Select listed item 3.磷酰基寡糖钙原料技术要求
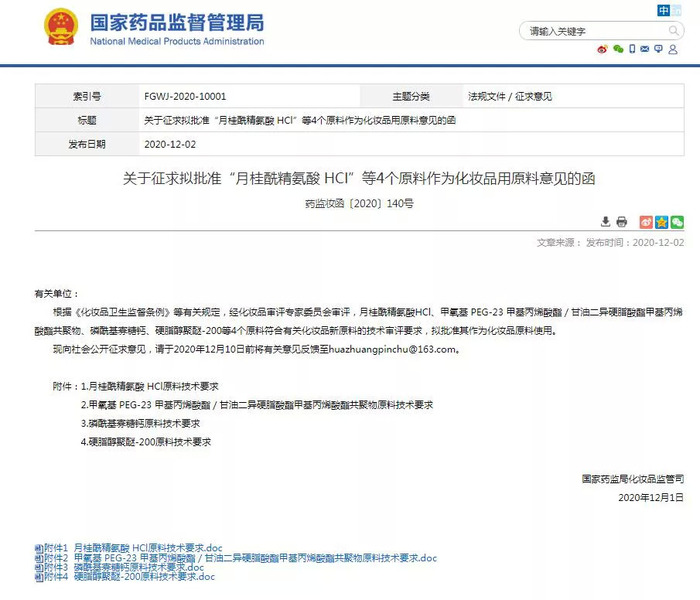 coord(140,423)
